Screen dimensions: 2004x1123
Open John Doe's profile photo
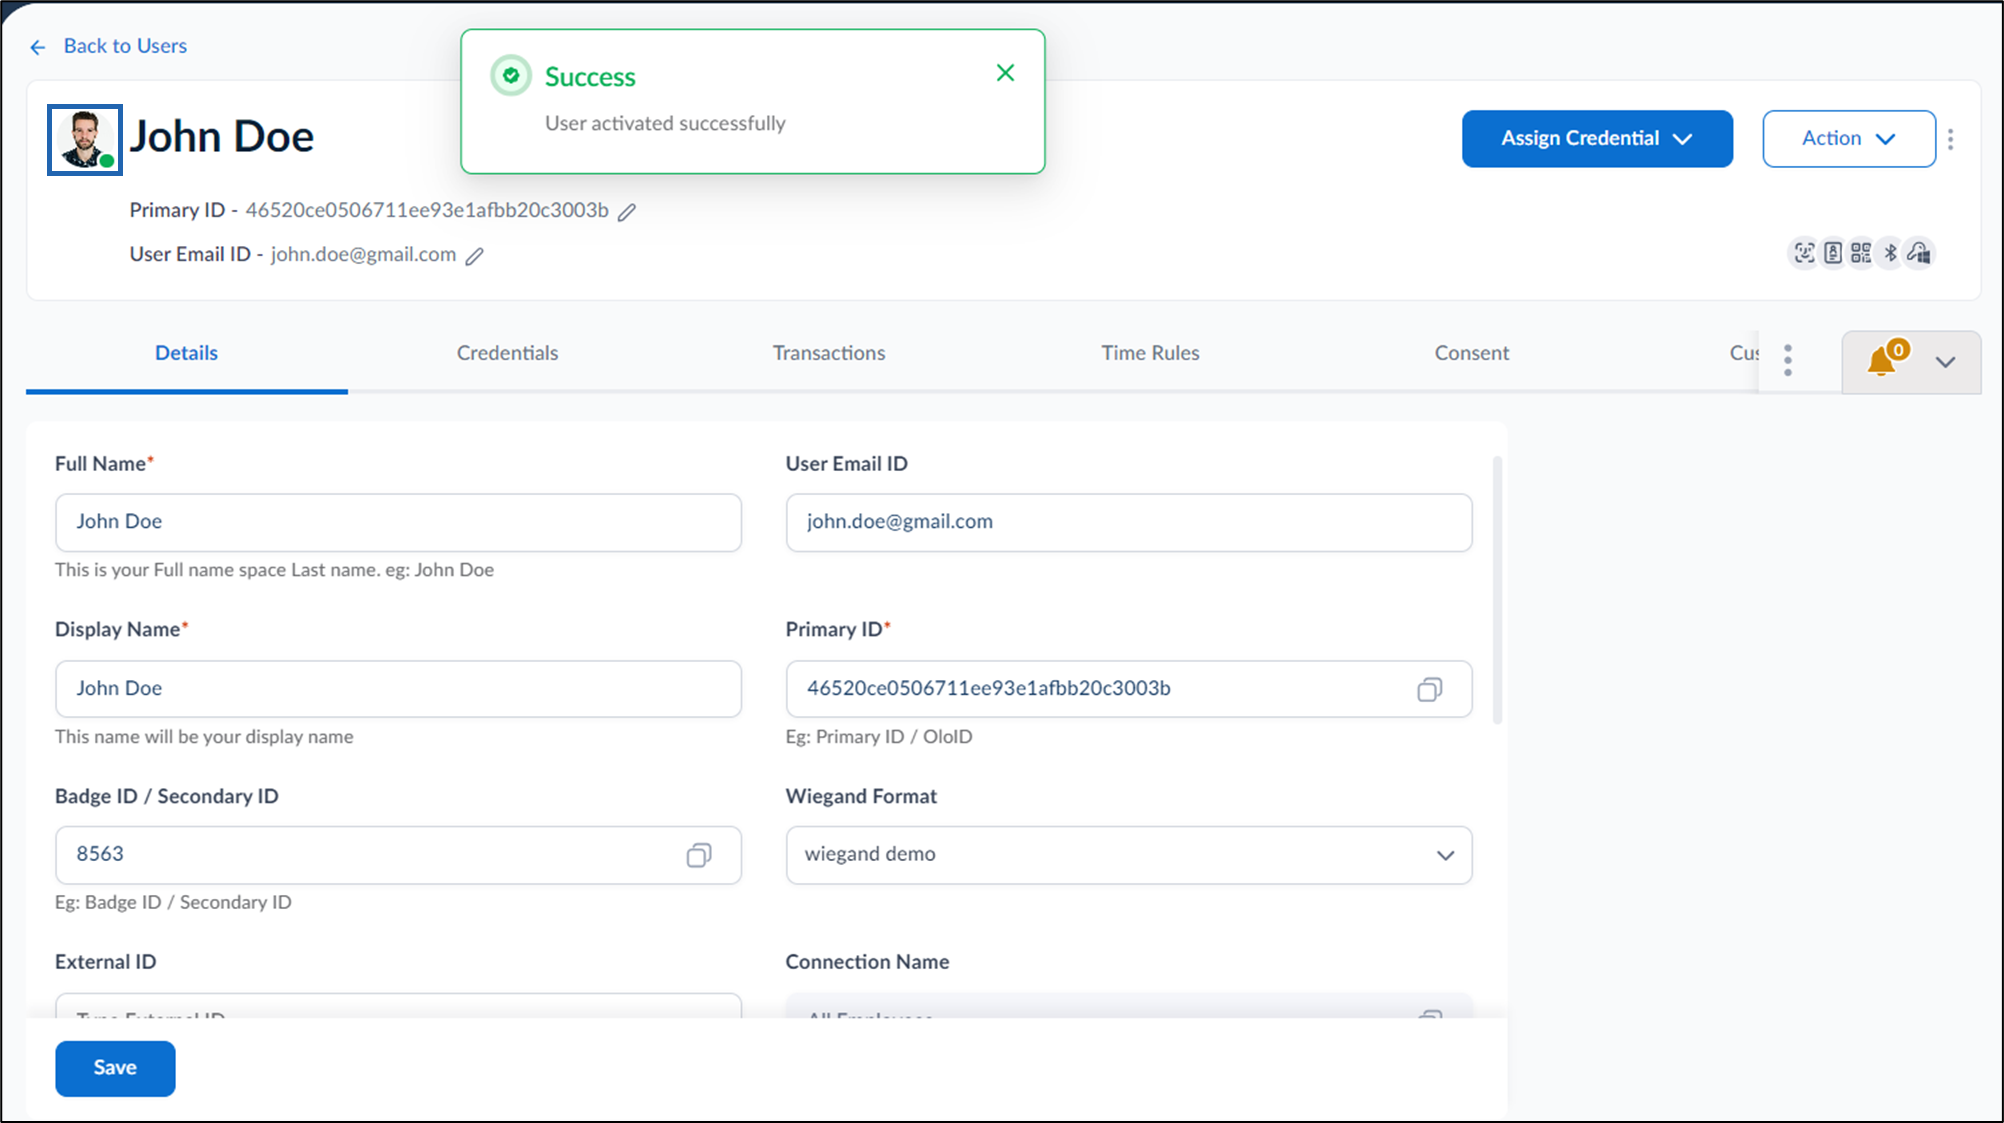pos(85,140)
